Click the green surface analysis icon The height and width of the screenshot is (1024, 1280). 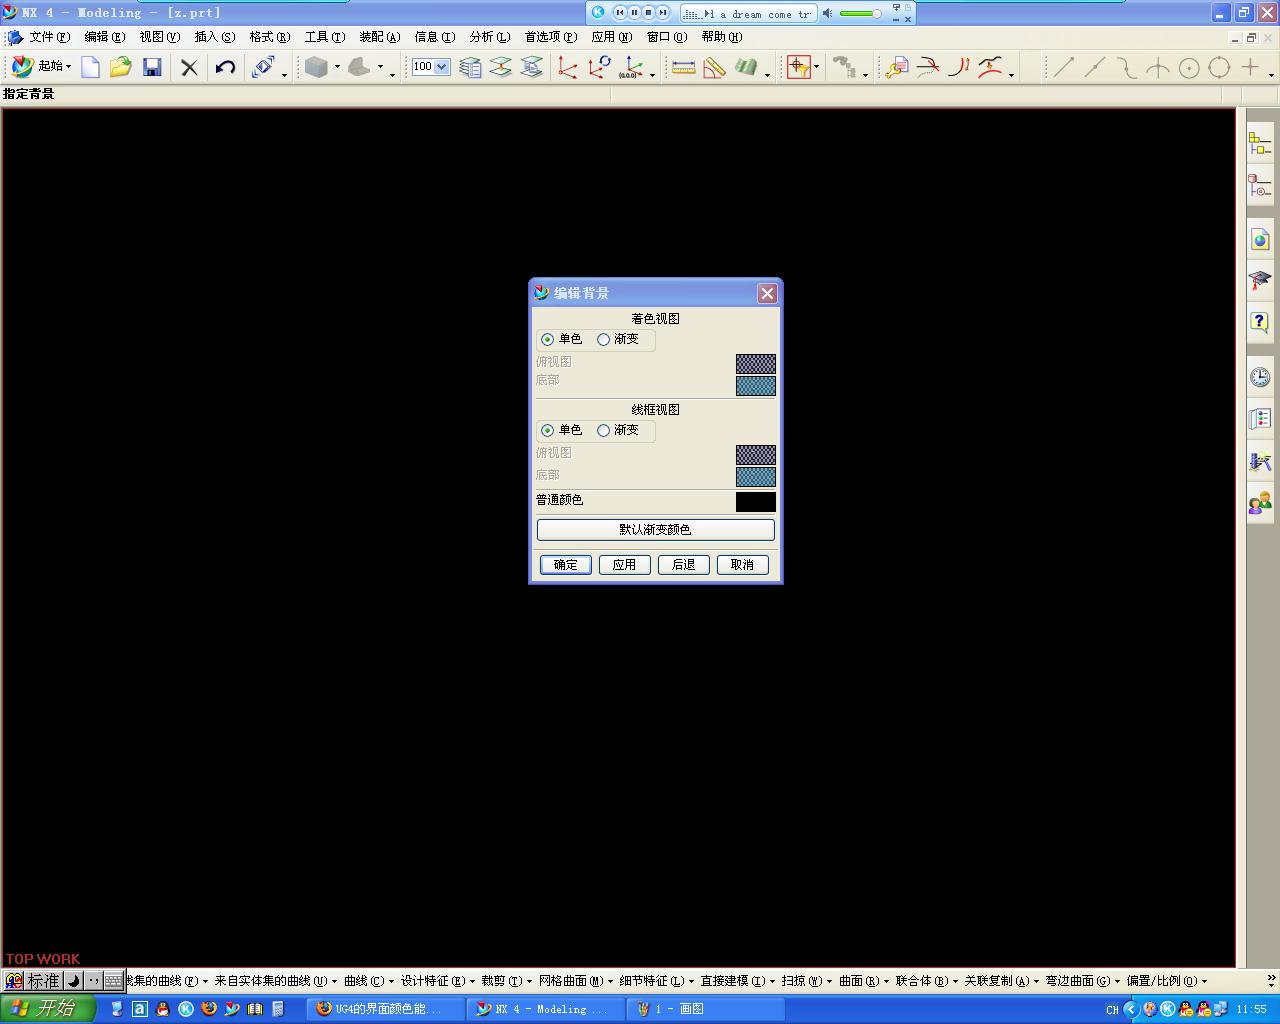(x=745, y=67)
